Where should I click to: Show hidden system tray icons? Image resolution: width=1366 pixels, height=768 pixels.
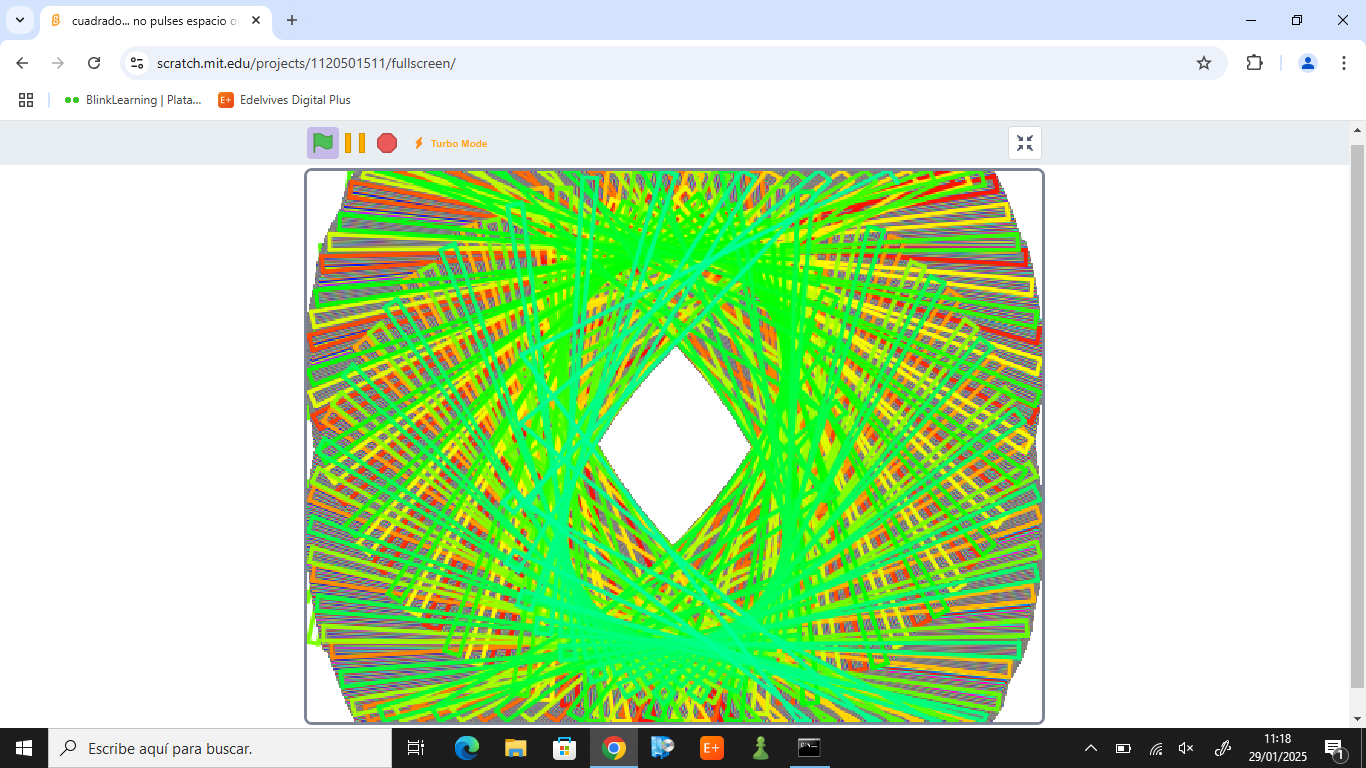(1091, 748)
